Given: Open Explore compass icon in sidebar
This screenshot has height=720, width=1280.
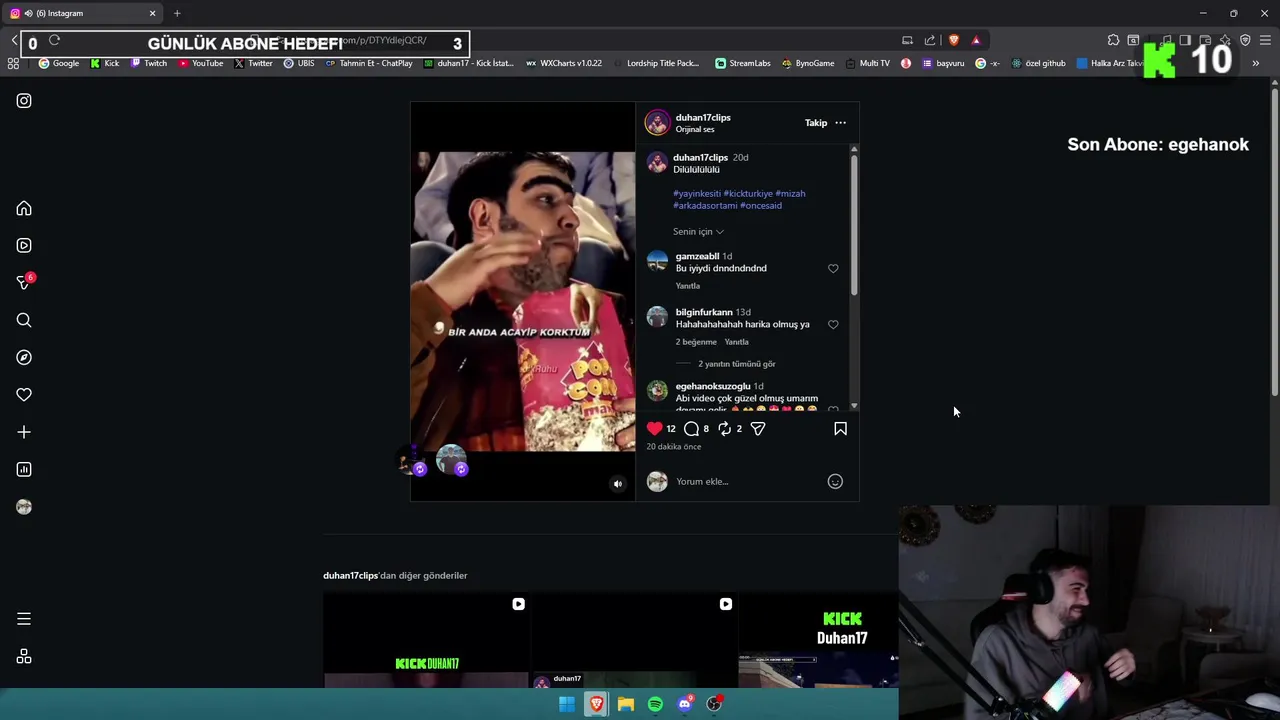Looking at the screenshot, I should pyautogui.click(x=24, y=357).
